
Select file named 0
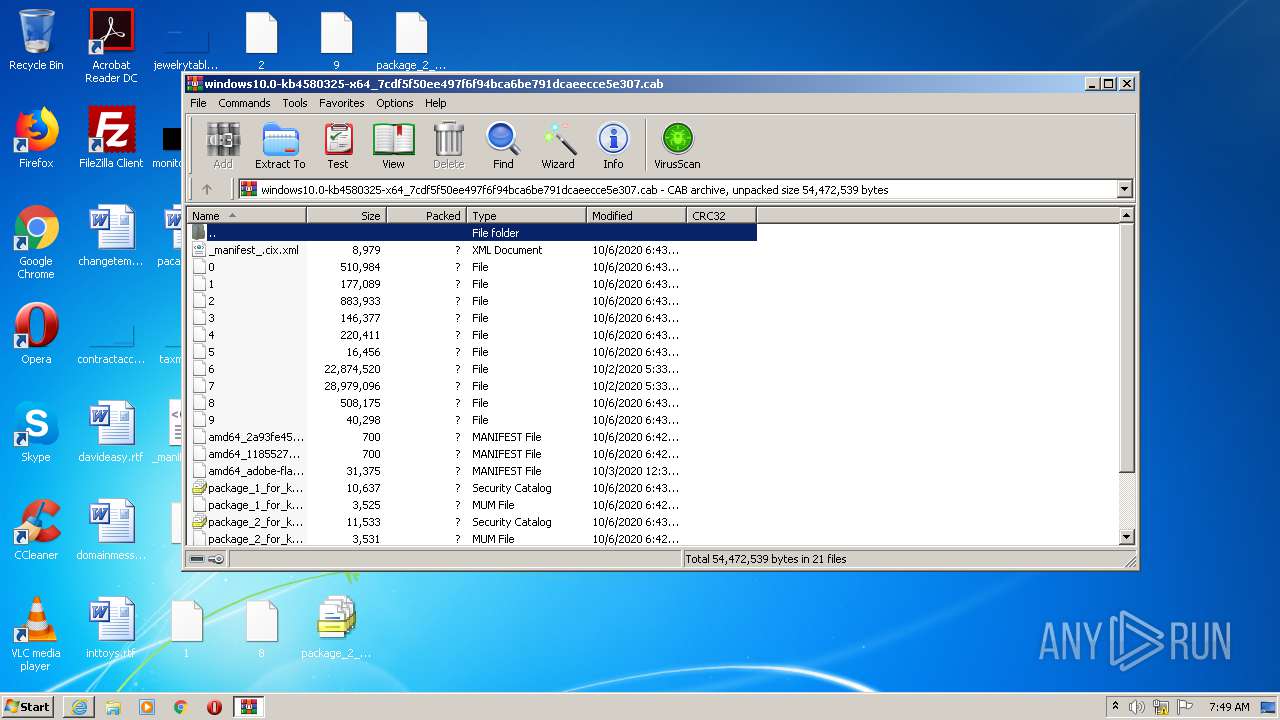click(x=472, y=267)
